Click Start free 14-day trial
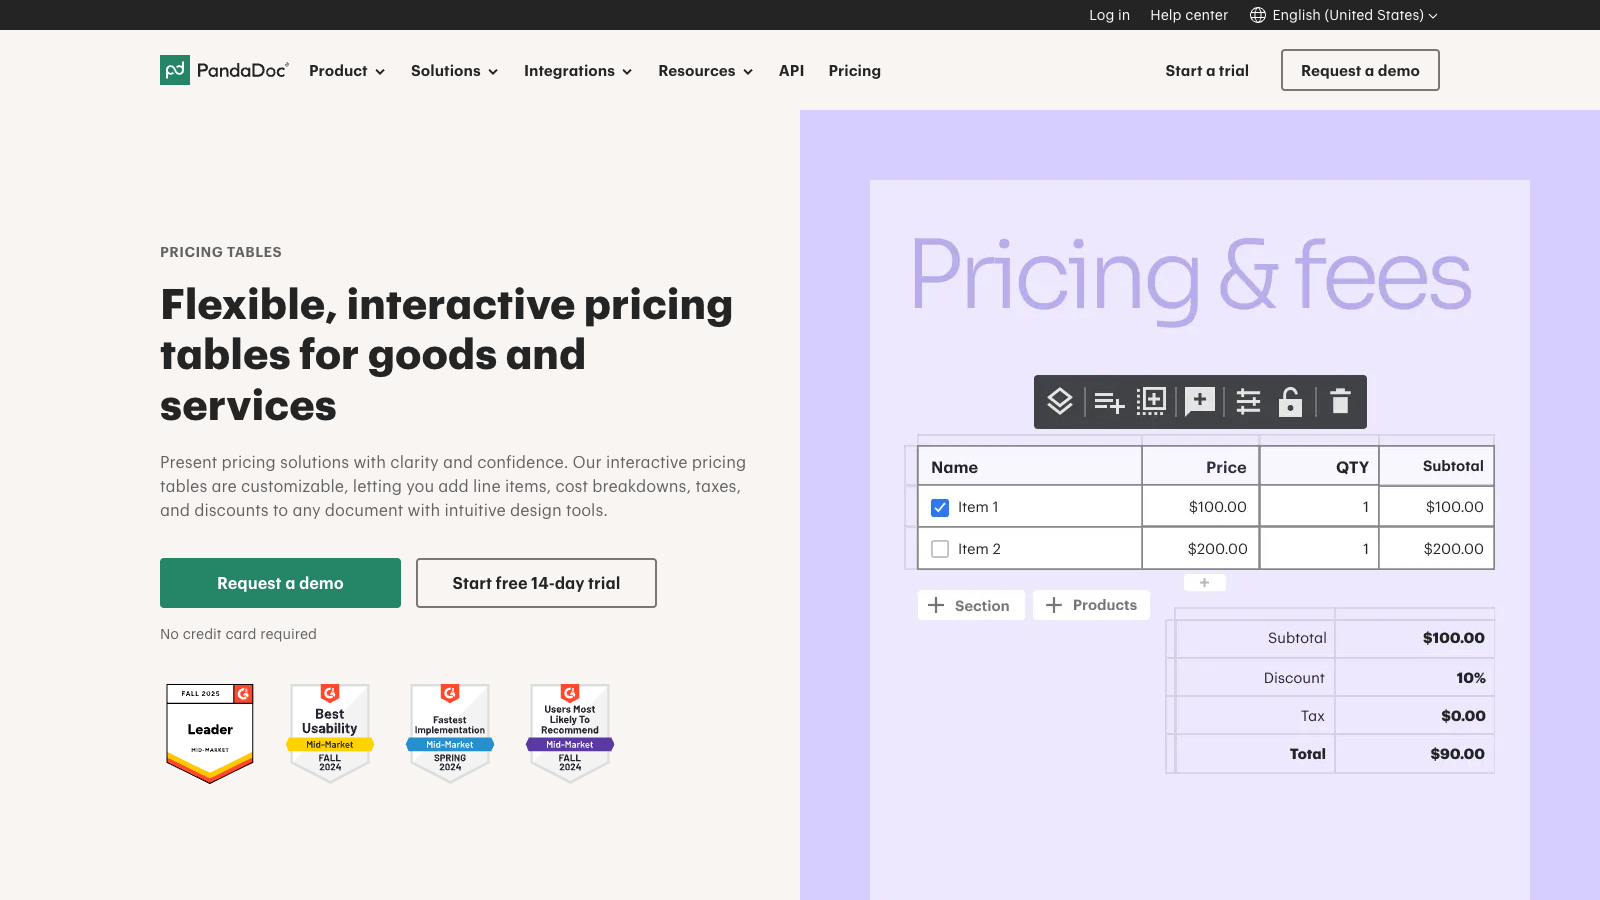This screenshot has height=900, width=1600. click(536, 583)
